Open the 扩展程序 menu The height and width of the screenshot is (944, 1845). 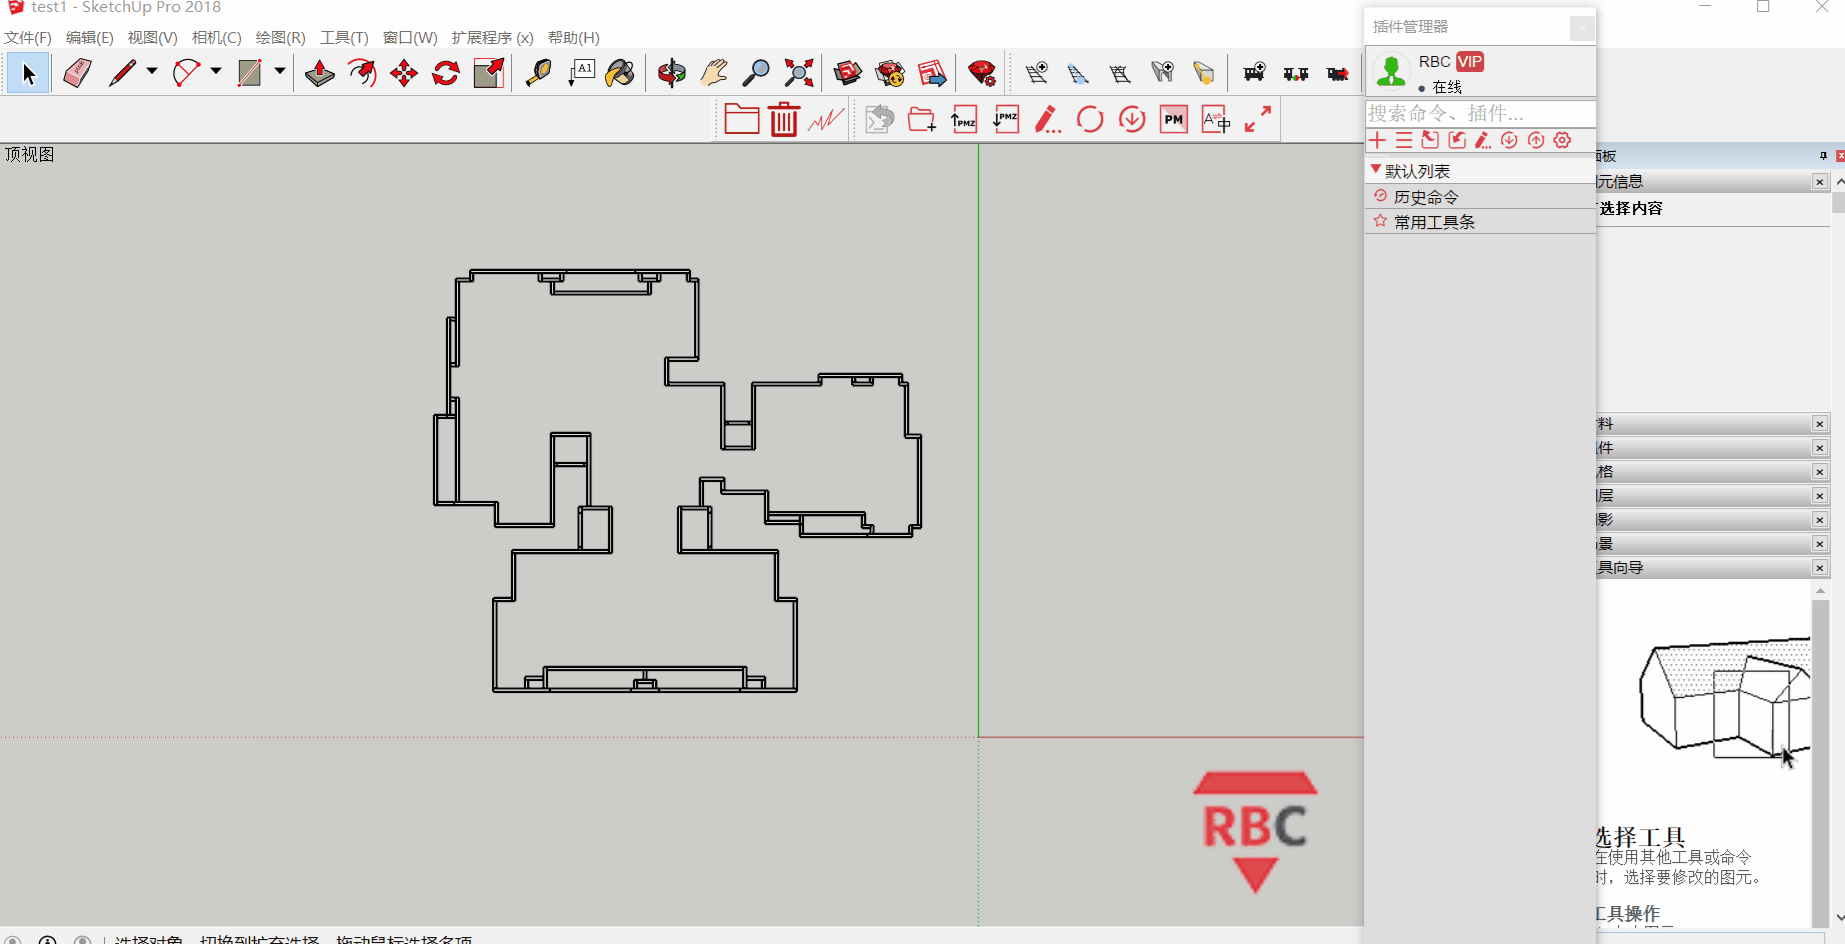click(x=492, y=38)
